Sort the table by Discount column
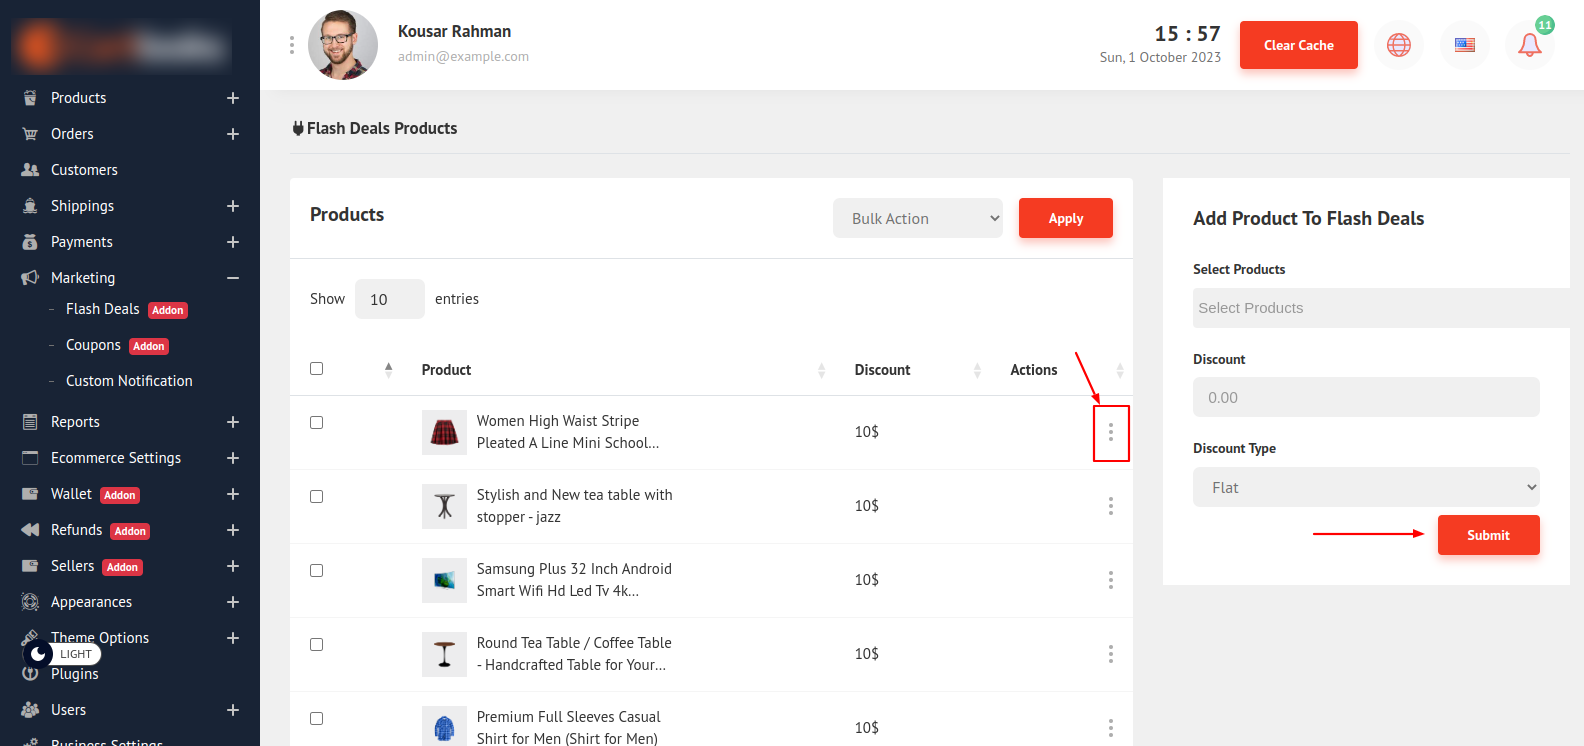1584x746 pixels. [x=882, y=370]
